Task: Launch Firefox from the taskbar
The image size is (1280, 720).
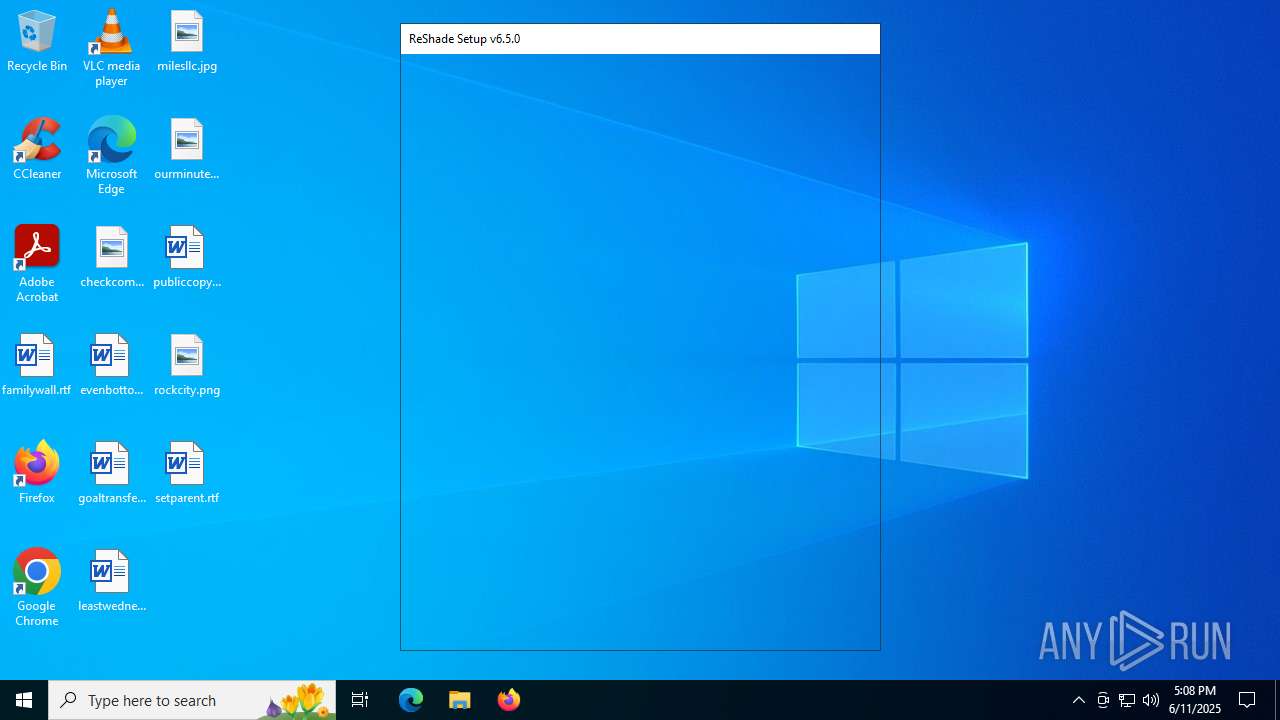Action: coord(509,700)
